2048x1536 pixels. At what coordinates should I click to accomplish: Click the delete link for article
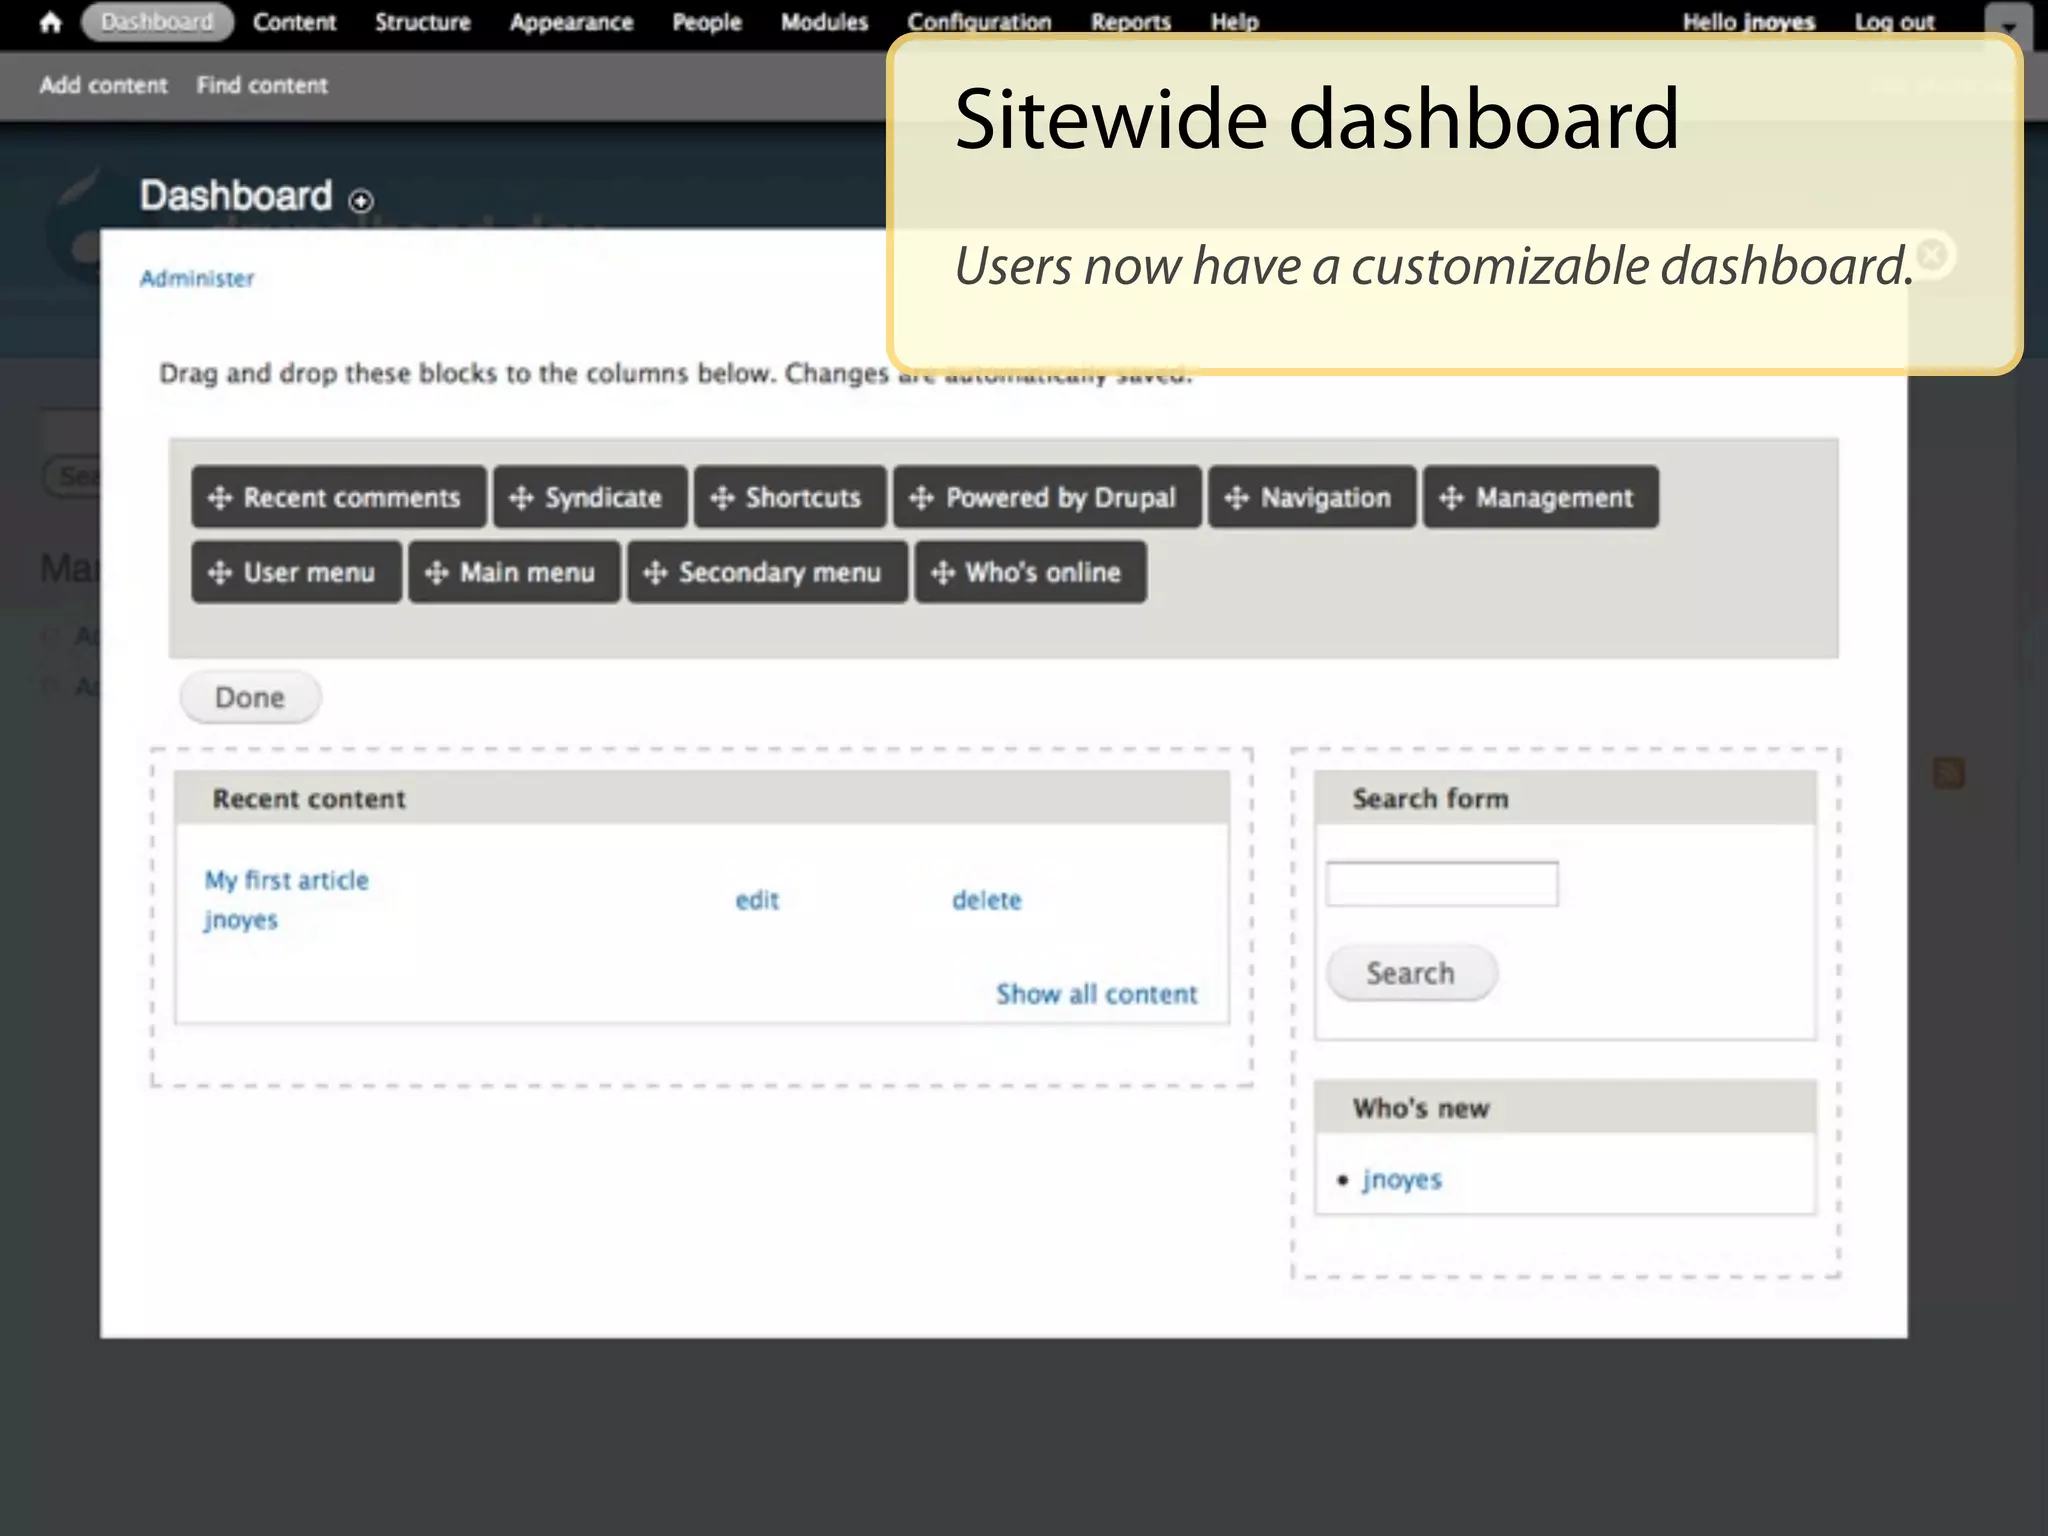coord(986,900)
